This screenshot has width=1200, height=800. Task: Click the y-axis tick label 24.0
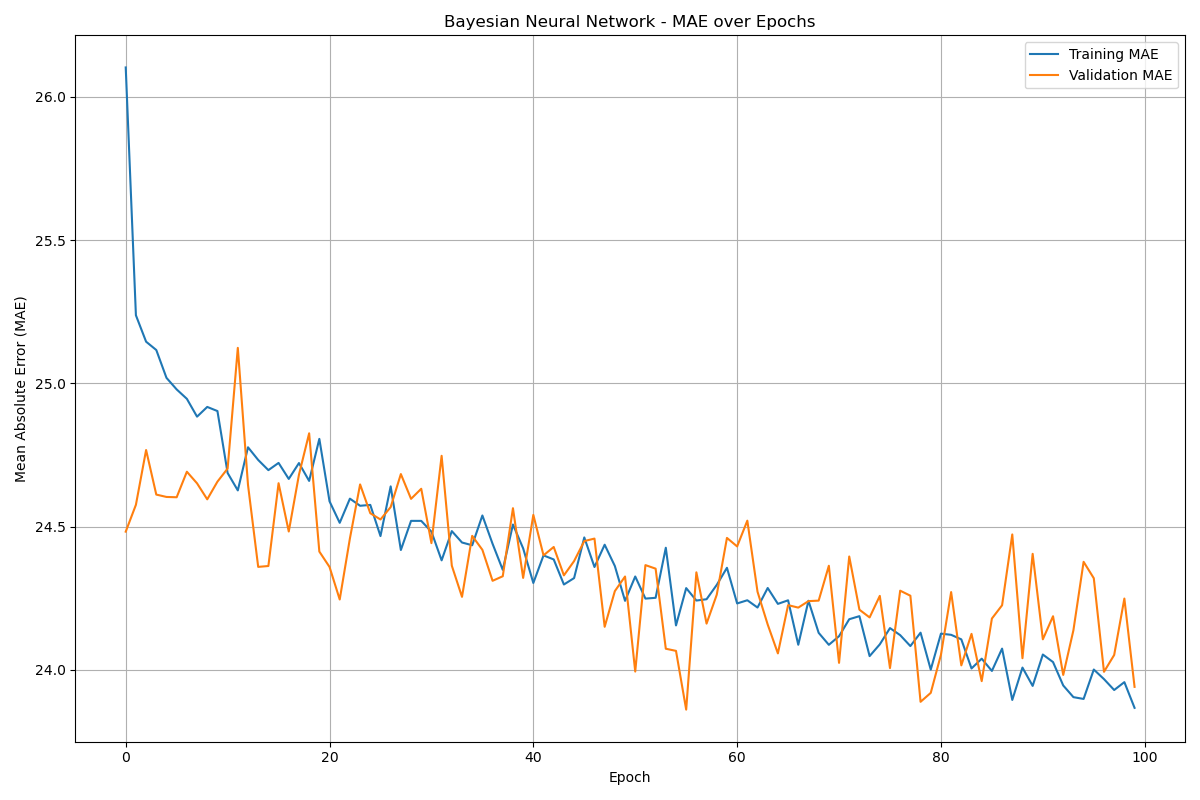52,670
